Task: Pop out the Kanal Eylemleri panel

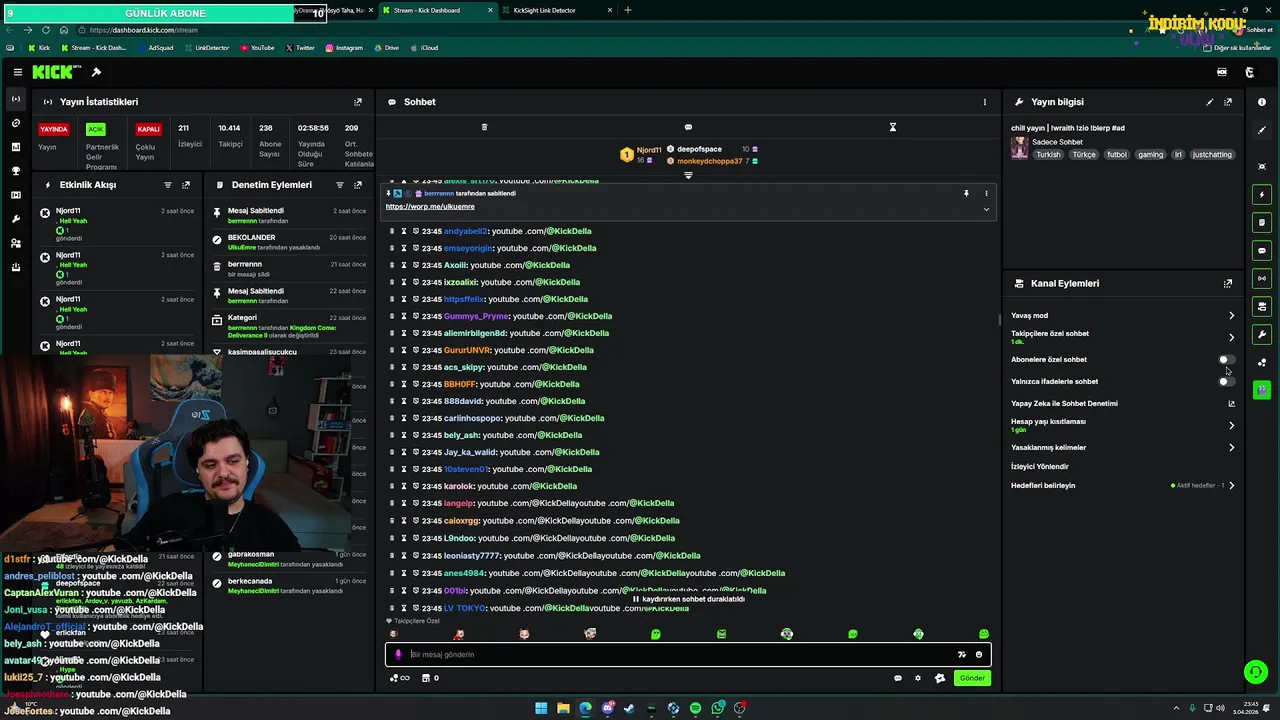Action: click(x=1228, y=284)
